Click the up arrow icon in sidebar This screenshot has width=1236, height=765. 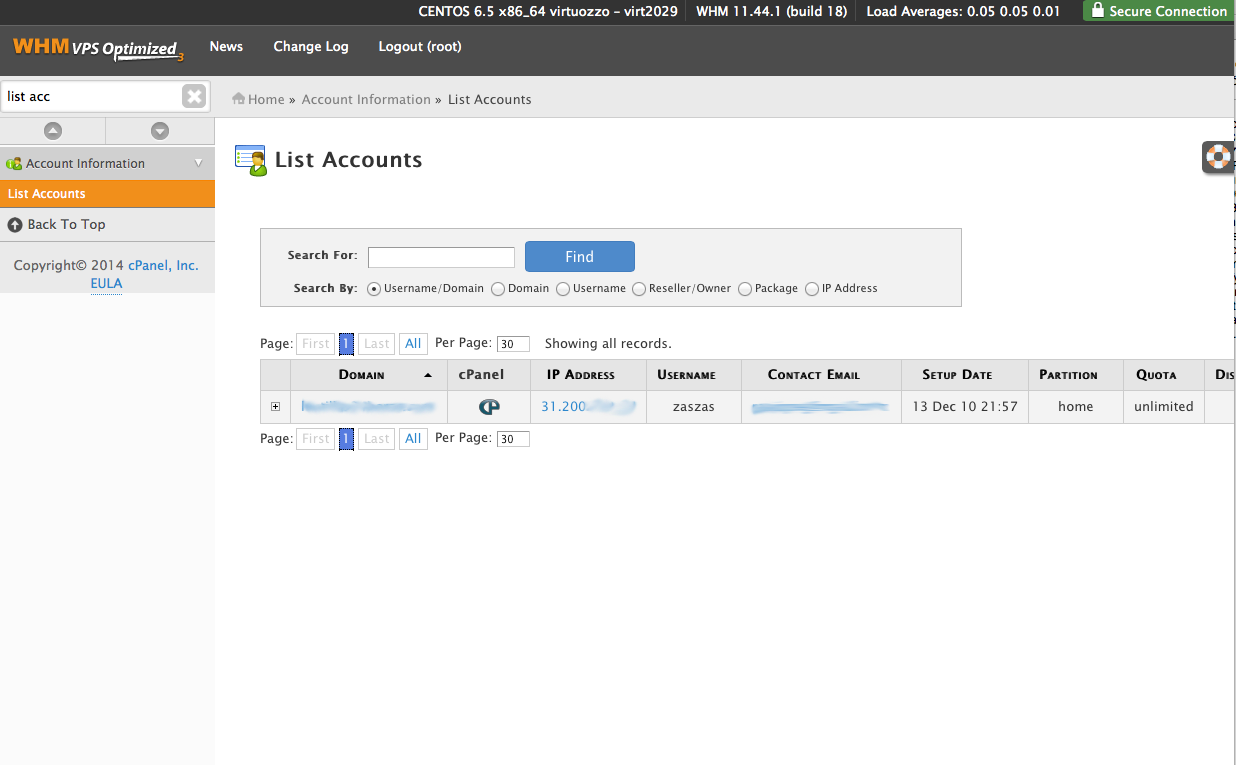pos(53,131)
